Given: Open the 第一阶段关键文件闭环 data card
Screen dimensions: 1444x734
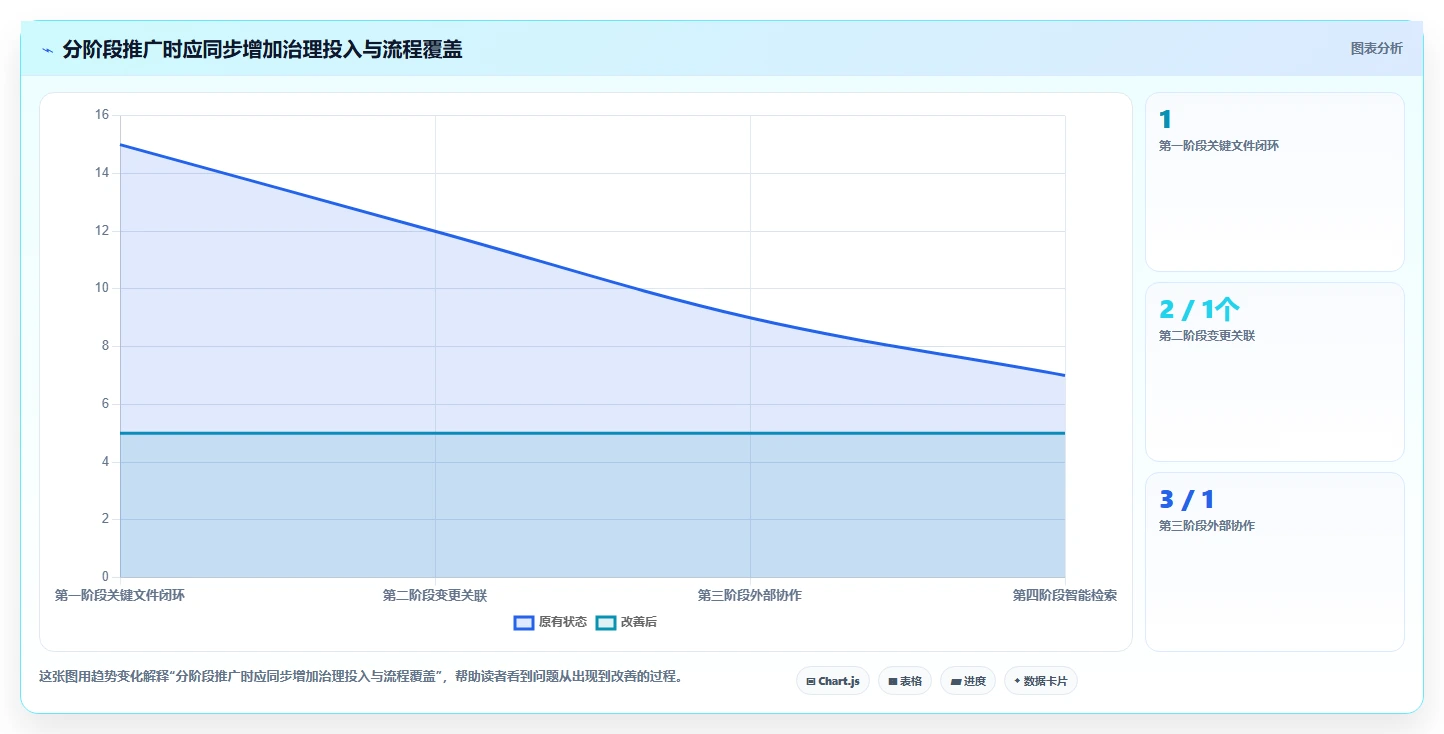Looking at the screenshot, I should [1275, 182].
